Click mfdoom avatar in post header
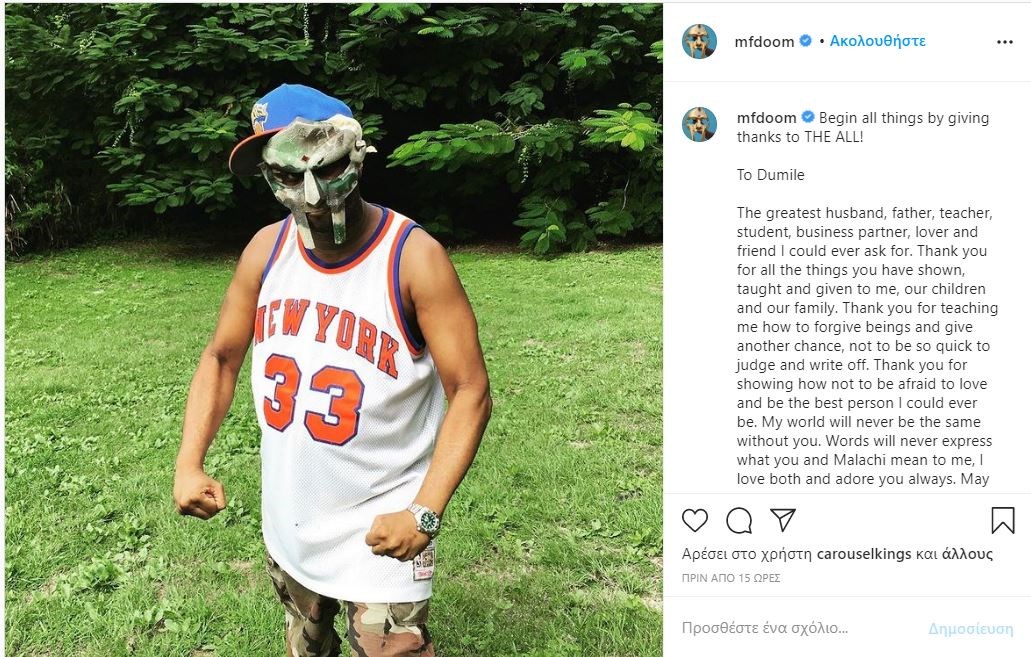The width and height of the screenshot is (1031, 657). click(x=699, y=42)
